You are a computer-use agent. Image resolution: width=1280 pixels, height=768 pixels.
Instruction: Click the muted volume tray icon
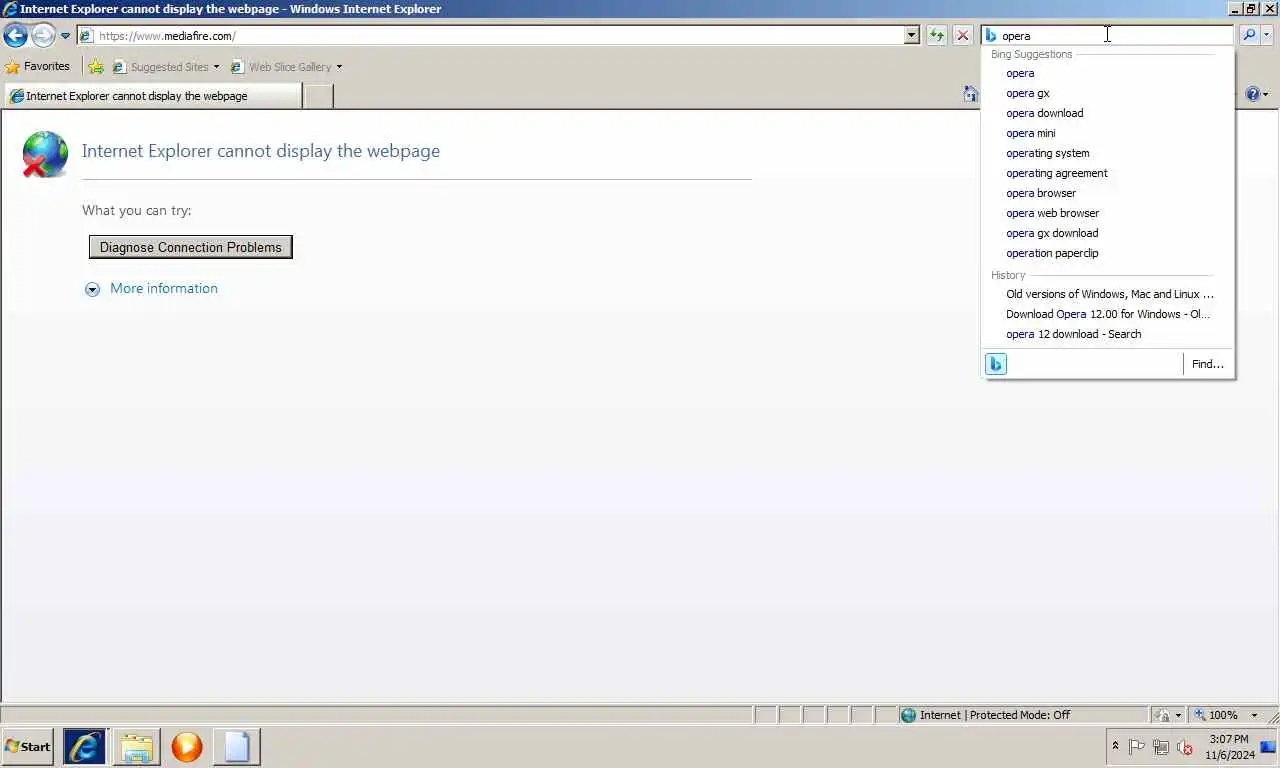point(1185,747)
